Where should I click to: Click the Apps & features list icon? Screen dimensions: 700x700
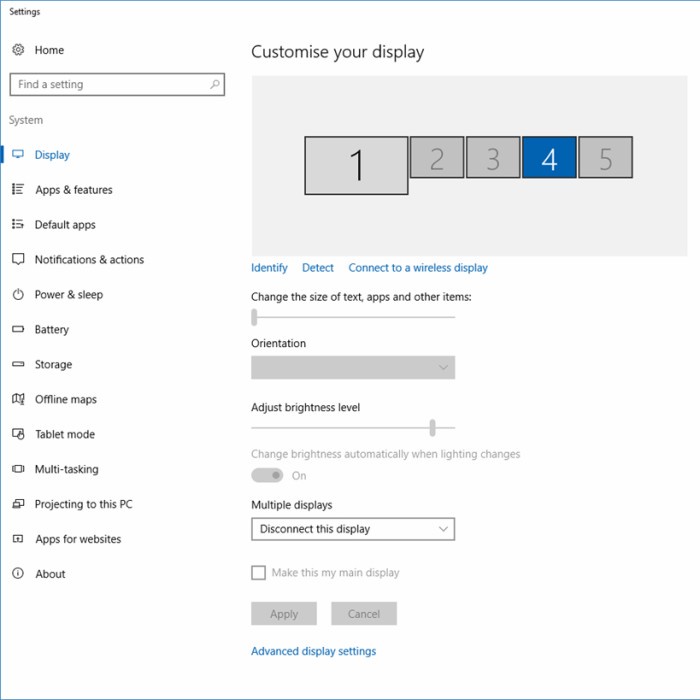tap(18, 190)
